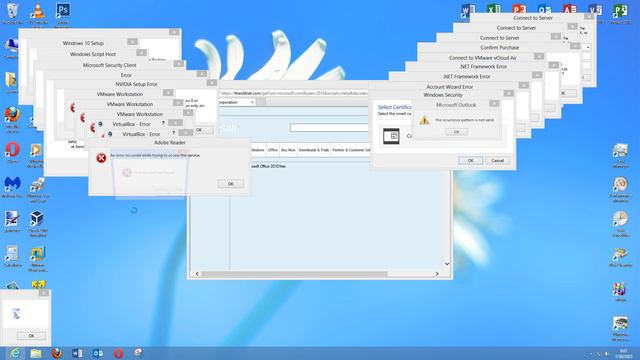Open the Project desktop shortcut

620,11
